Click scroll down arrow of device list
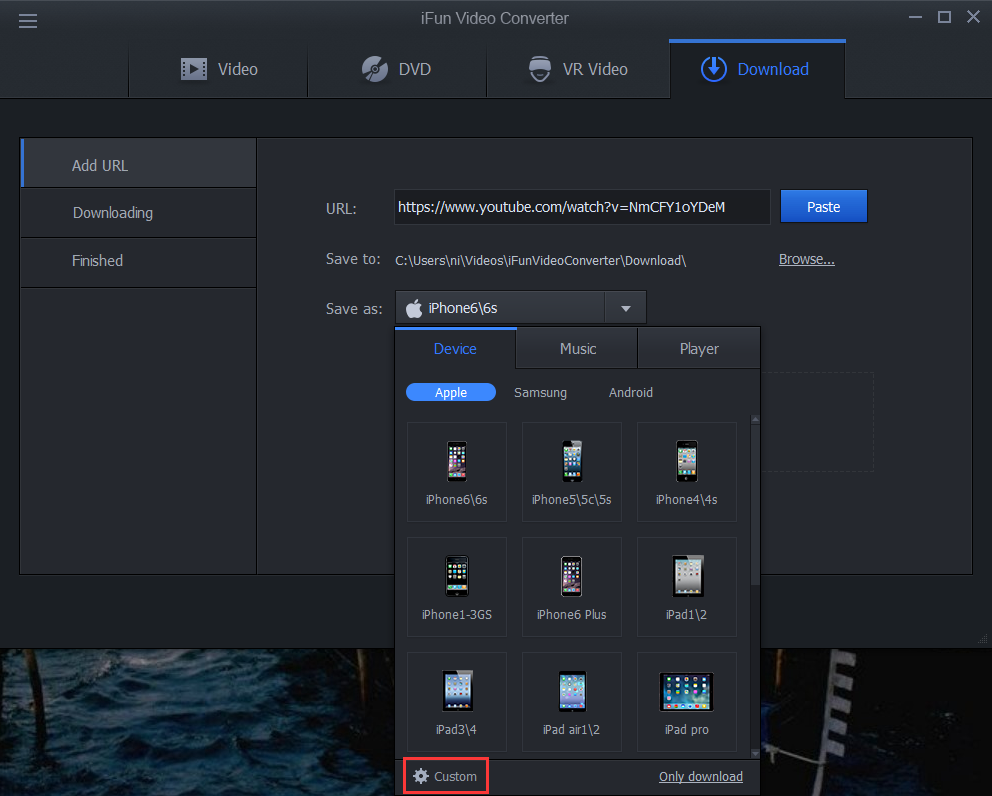The width and height of the screenshot is (992, 796). [755, 754]
